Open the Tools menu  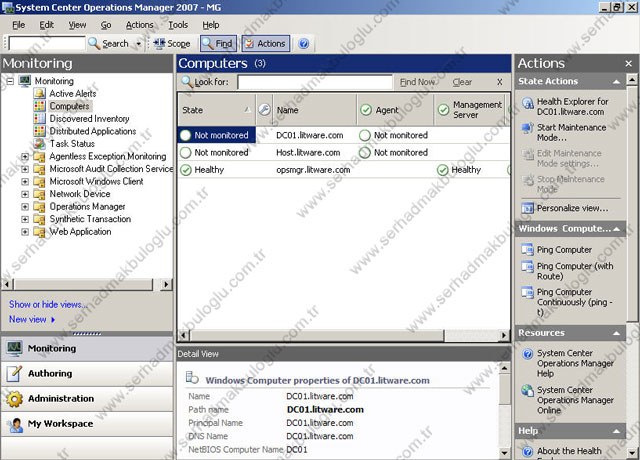point(178,25)
